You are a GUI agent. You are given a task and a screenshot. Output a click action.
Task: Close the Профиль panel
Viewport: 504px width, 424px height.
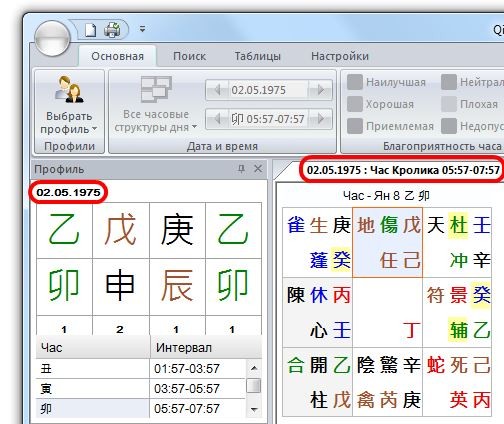258,169
